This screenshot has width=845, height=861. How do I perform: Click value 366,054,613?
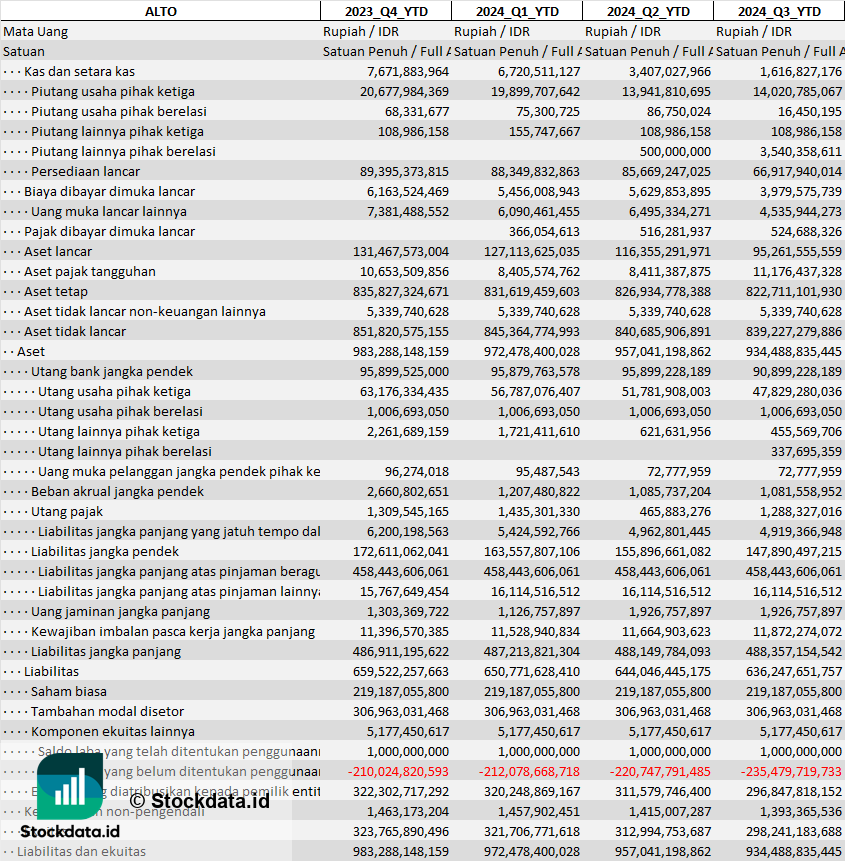[x=544, y=232]
